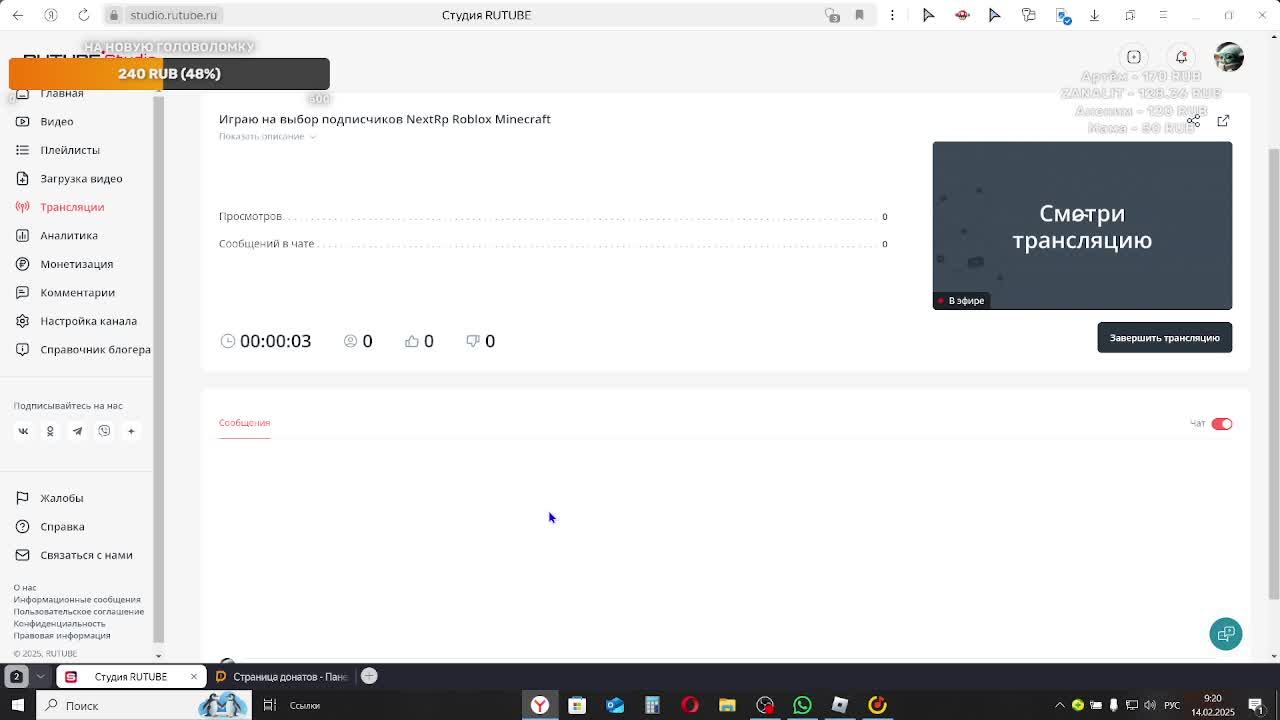Screen dimensions: 1280x720
Task: Click the VK social network icon
Action: pyautogui.click(x=23, y=431)
